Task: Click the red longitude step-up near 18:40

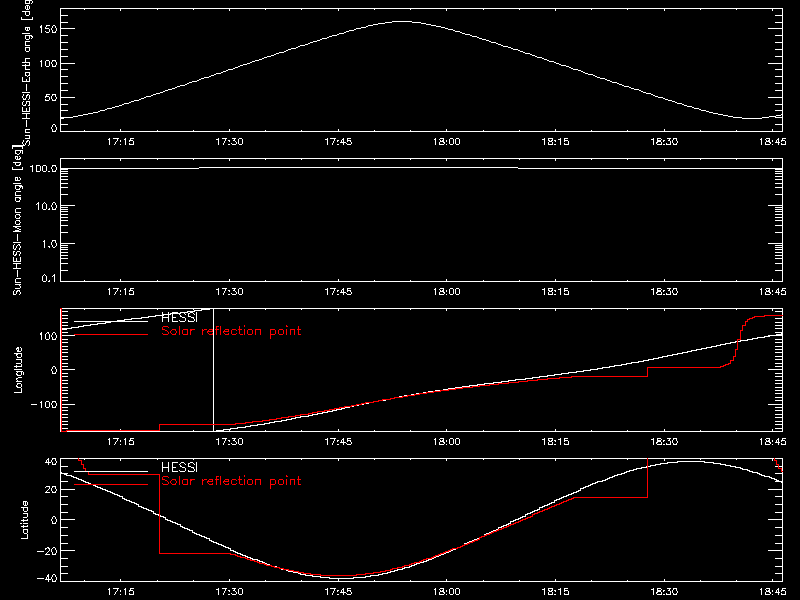Action: [738, 341]
